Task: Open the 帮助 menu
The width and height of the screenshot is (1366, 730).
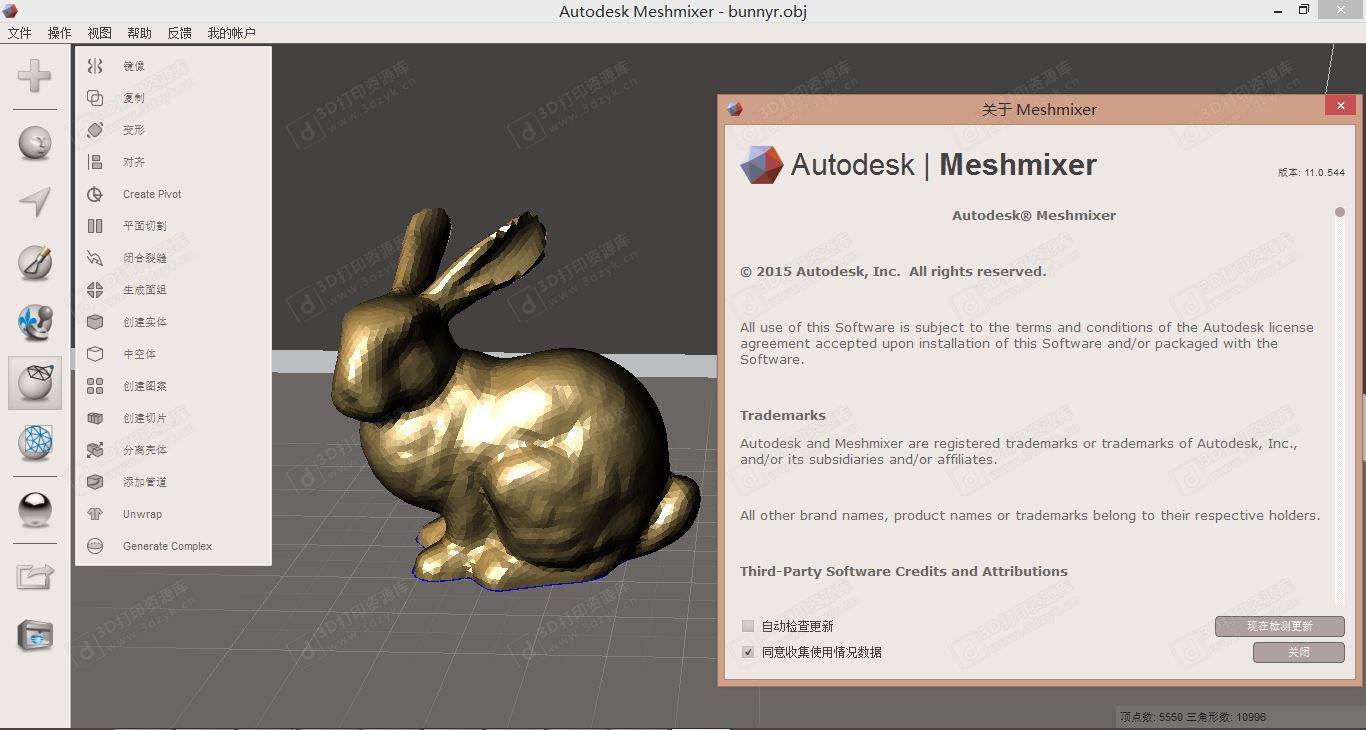Action: coord(139,33)
